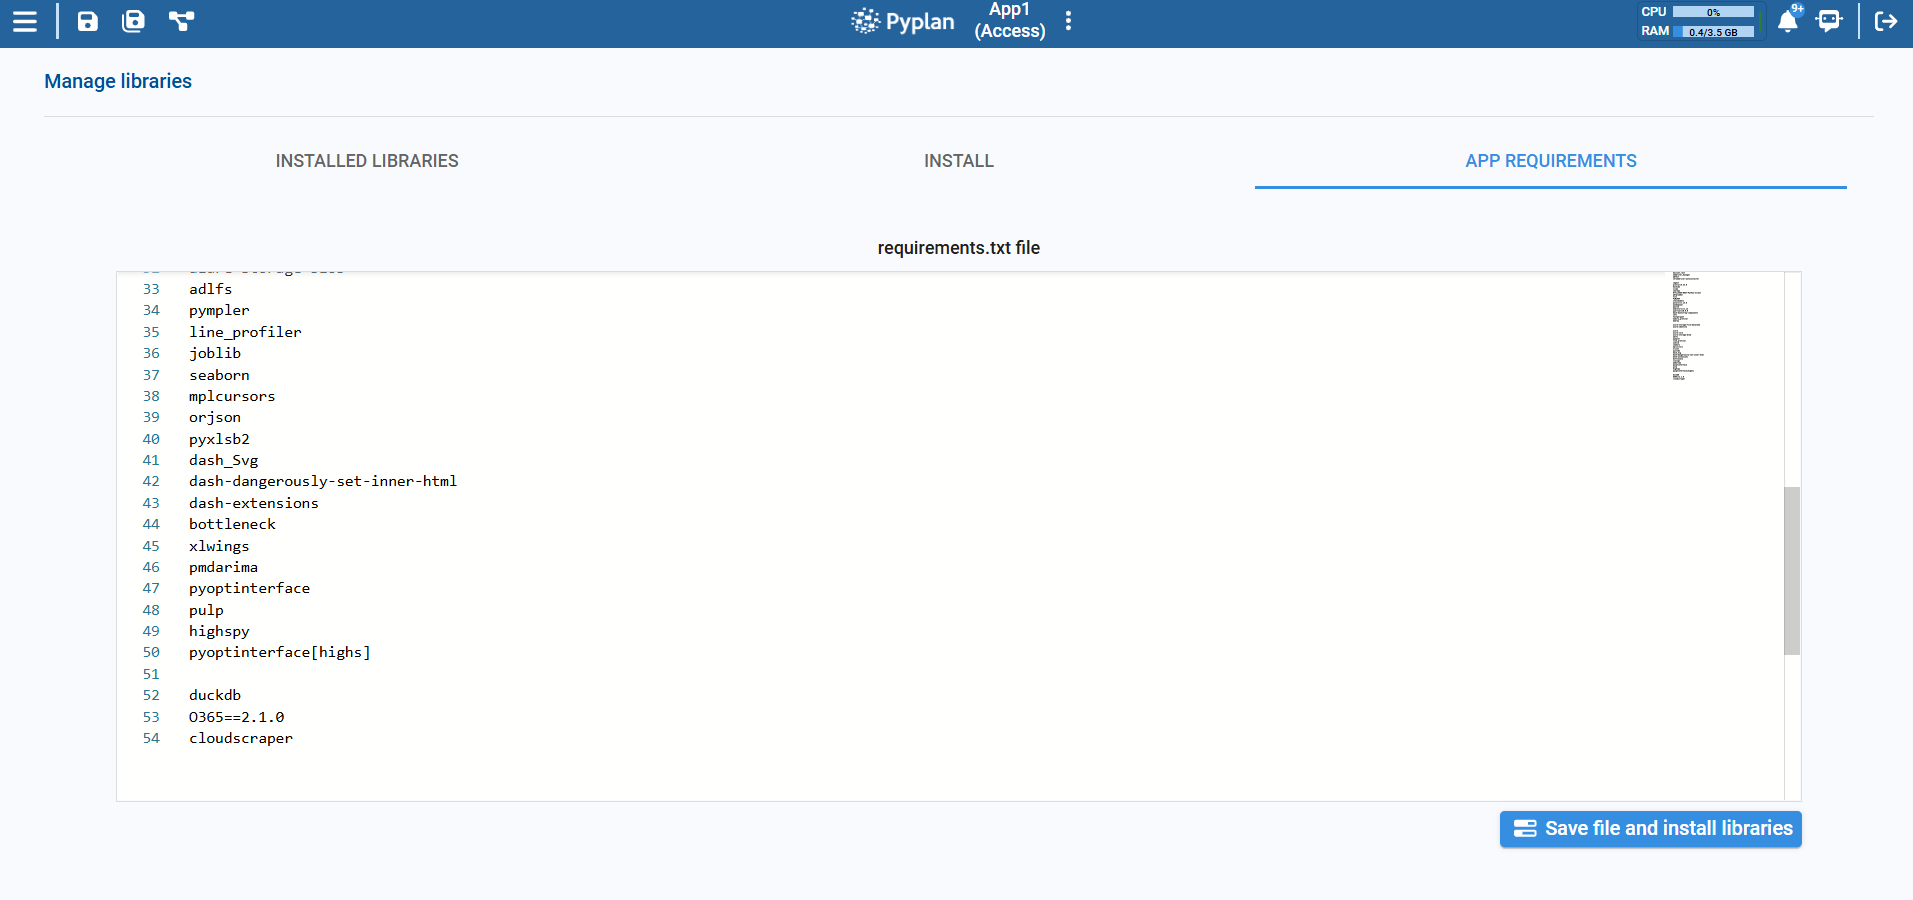Switch to the Install tab
The image size is (1913, 900).
[958, 161]
